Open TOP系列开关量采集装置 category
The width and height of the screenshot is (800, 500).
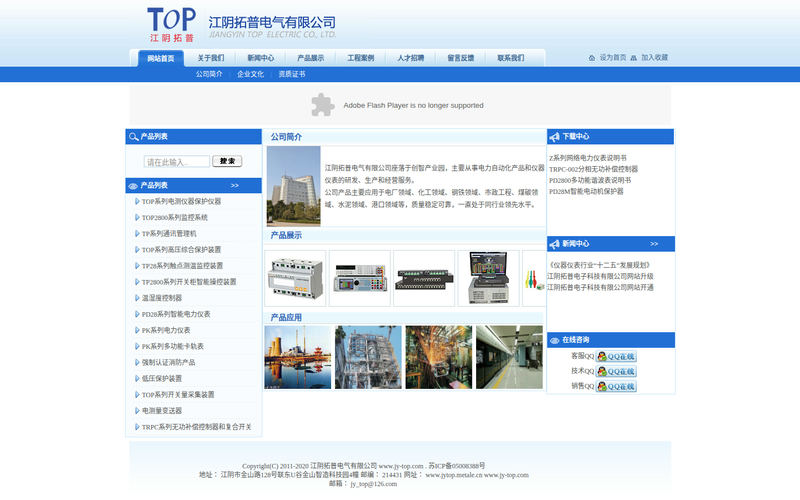point(178,395)
